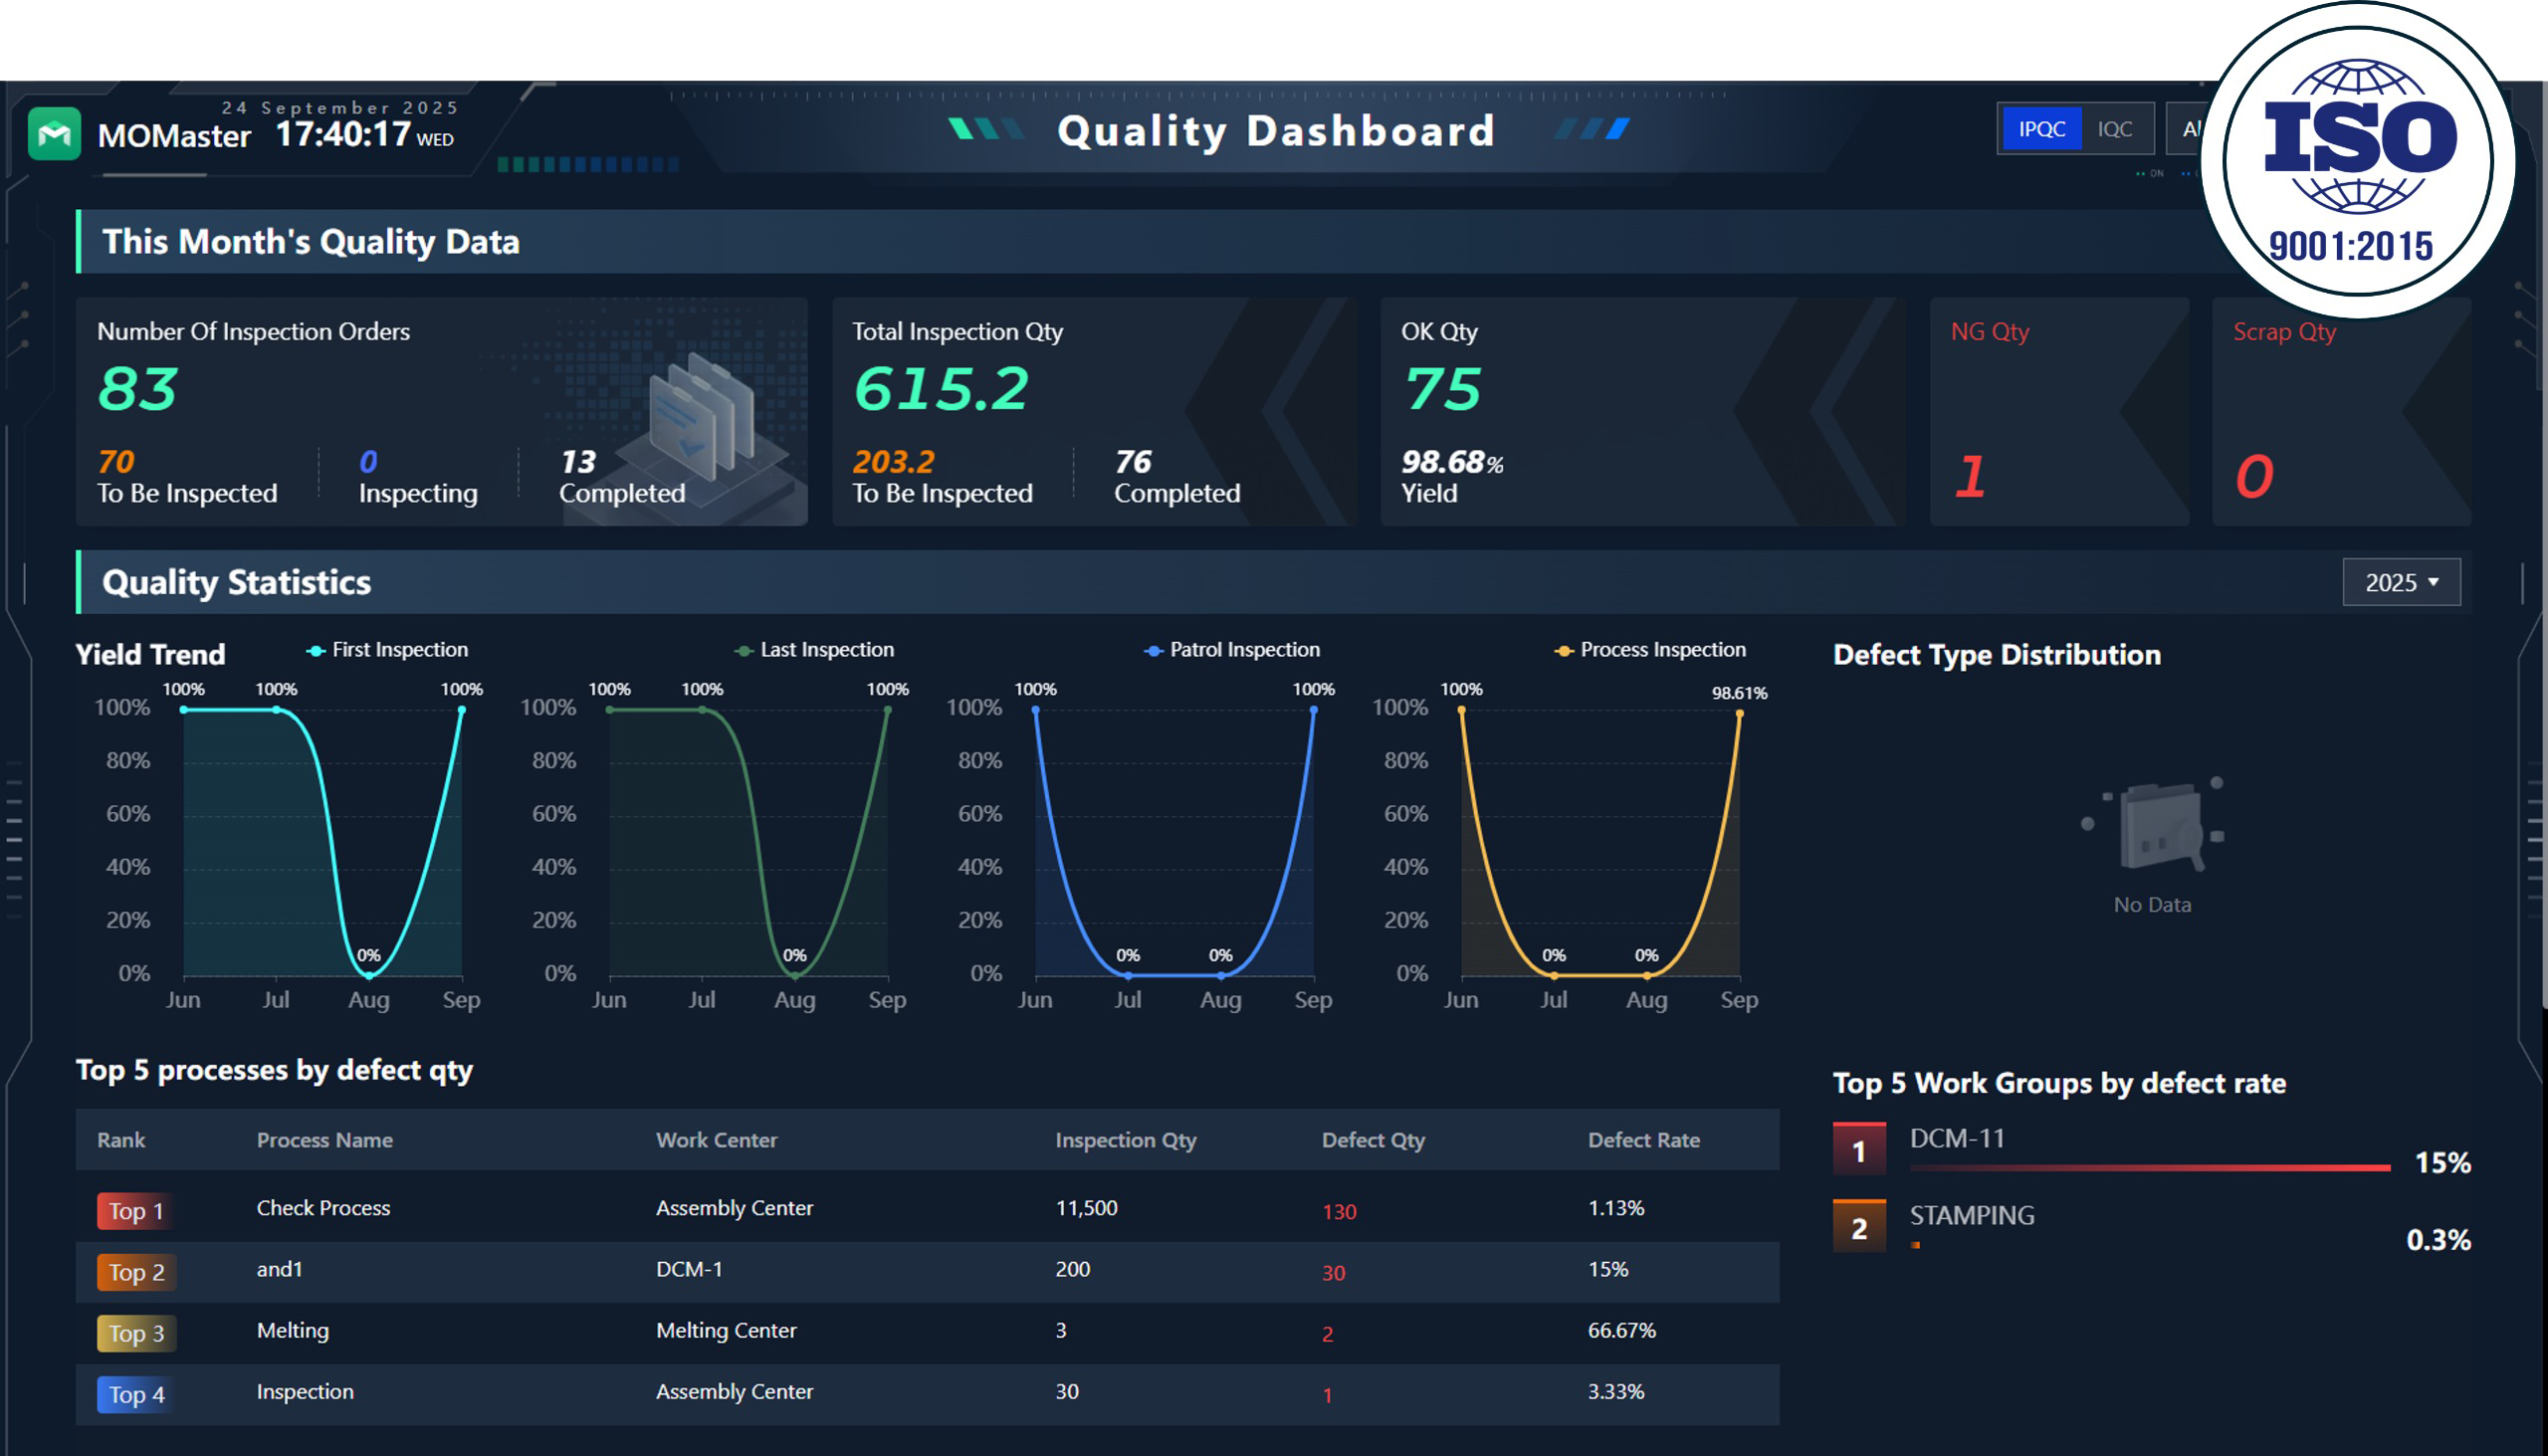Select the IPQC tab
Screen dimensions: 2548x1456
2041,129
